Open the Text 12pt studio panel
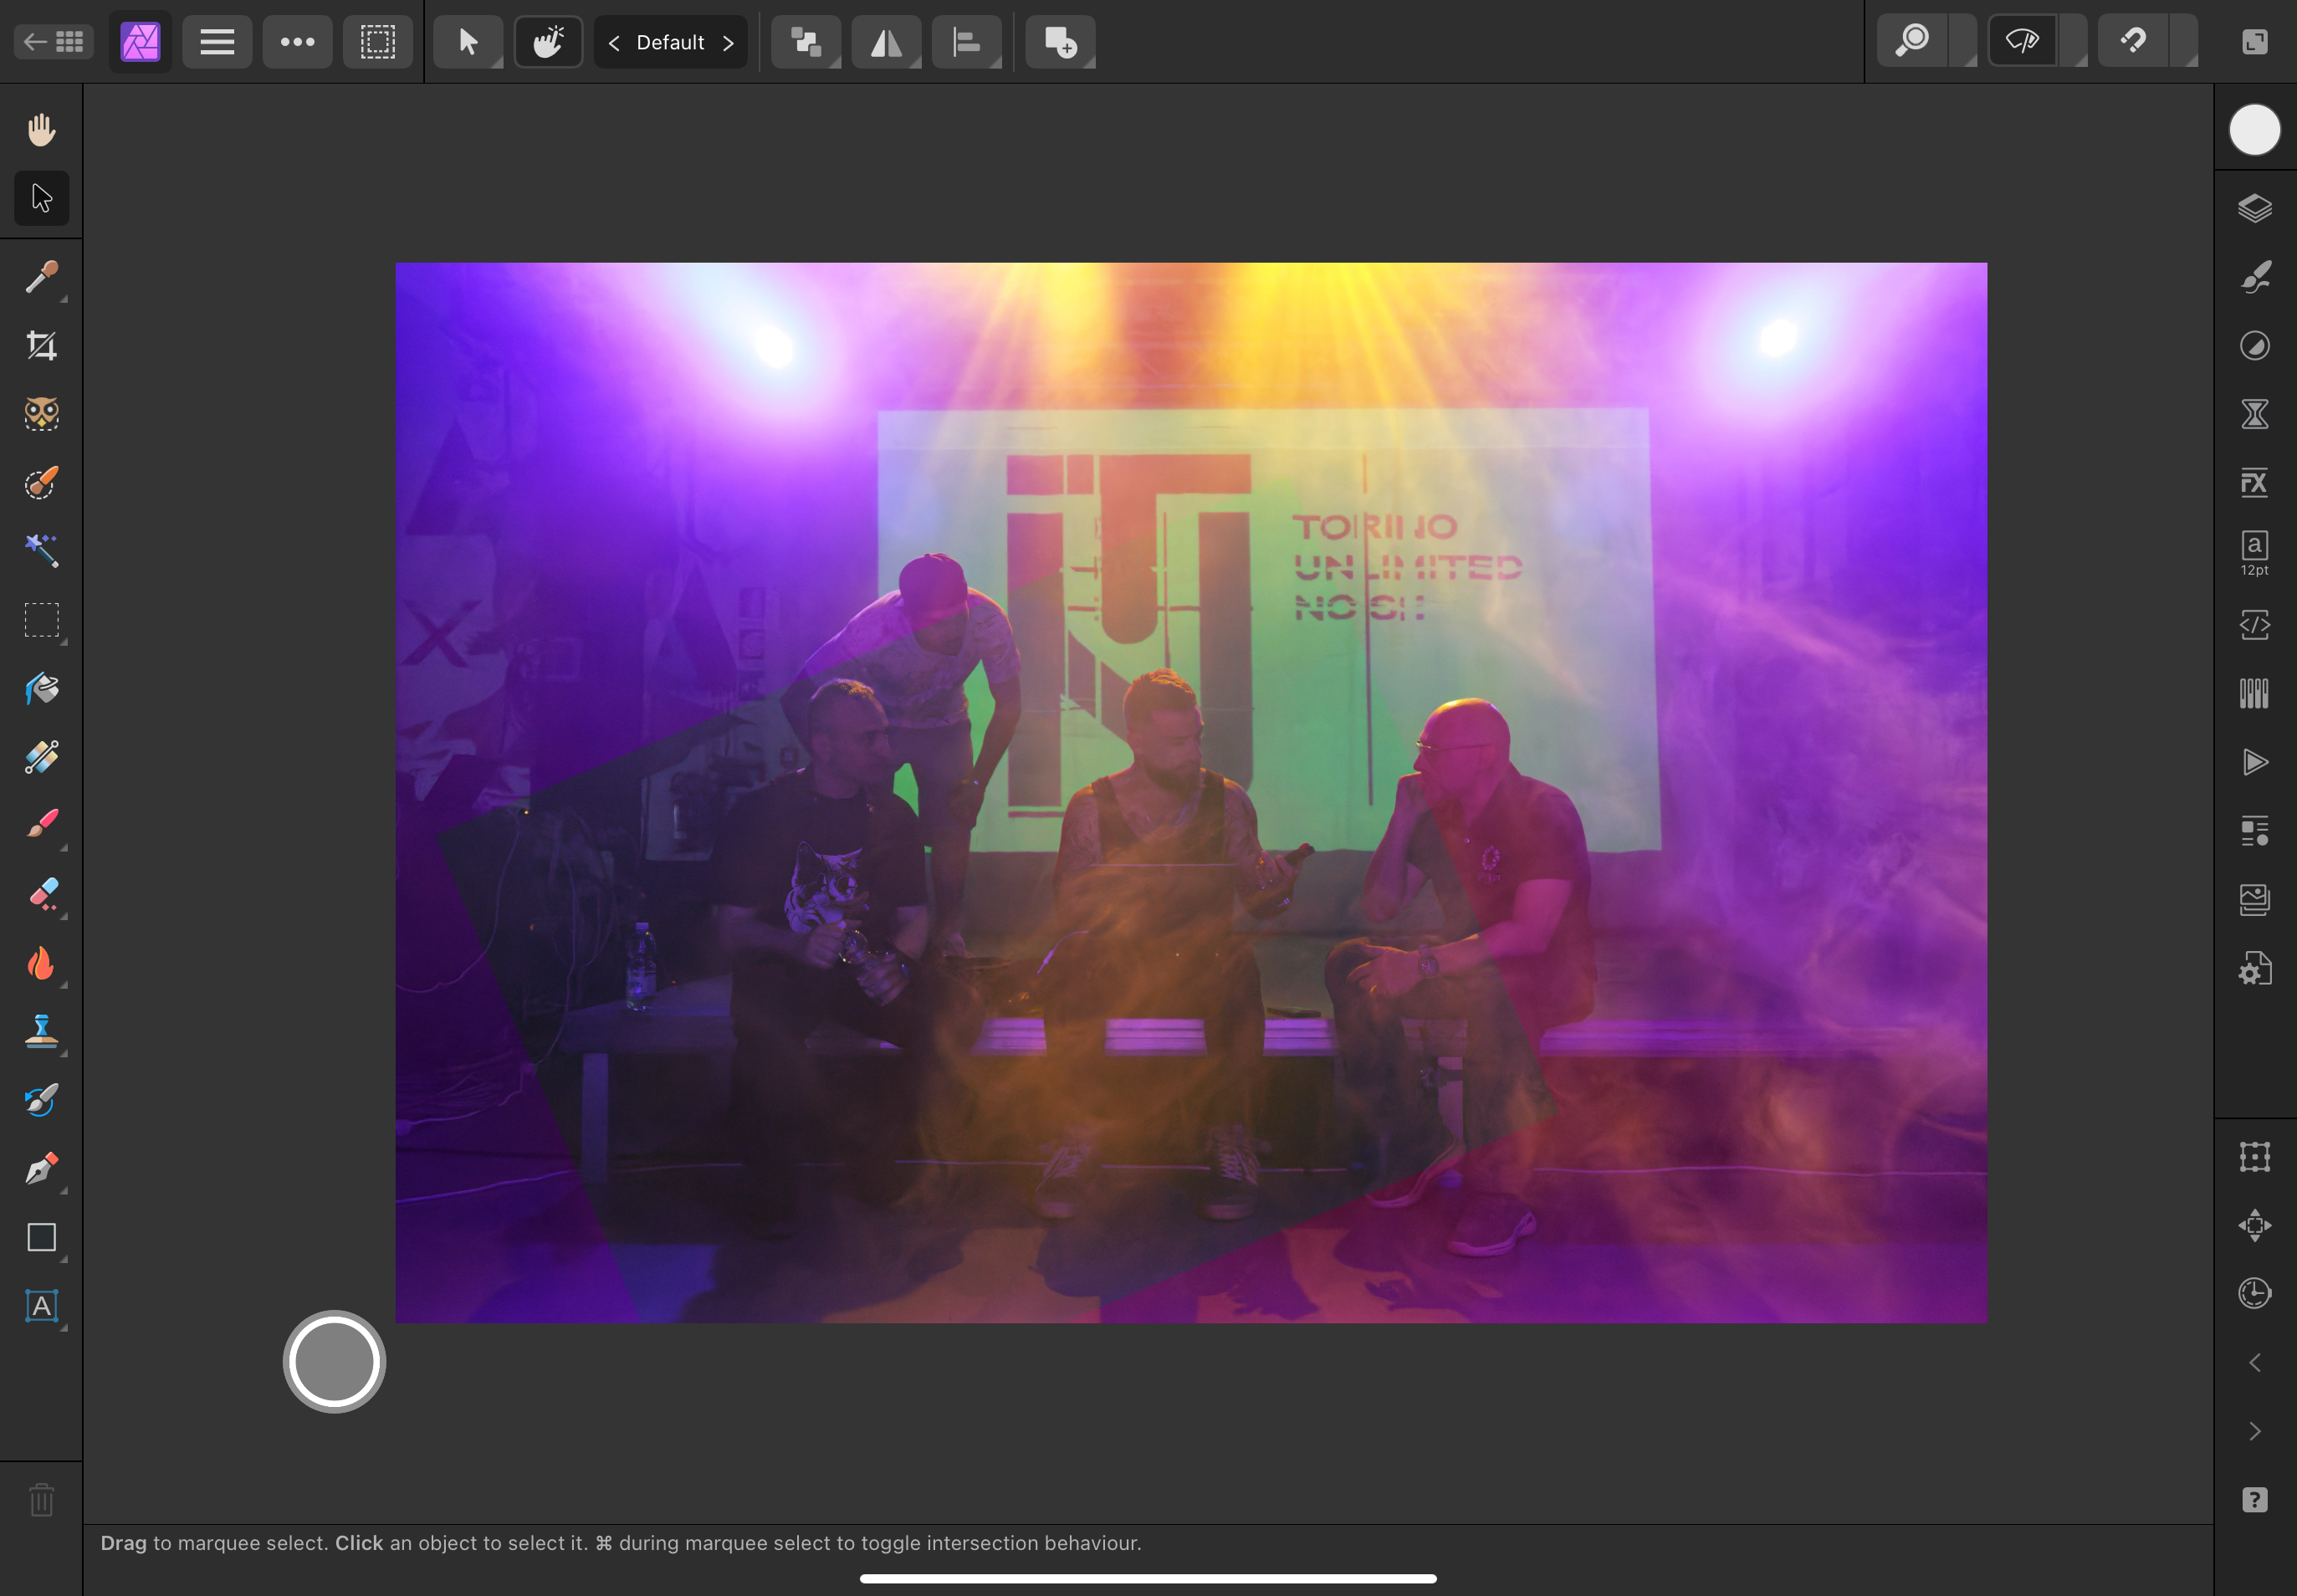 click(x=2255, y=553)
